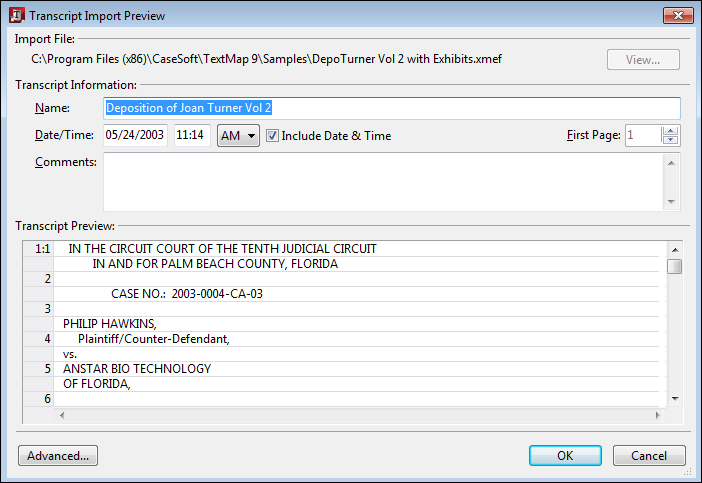This screenshot has height=483, width=702.
Task: Click the View... button for import file
Action: click(643, 60)
